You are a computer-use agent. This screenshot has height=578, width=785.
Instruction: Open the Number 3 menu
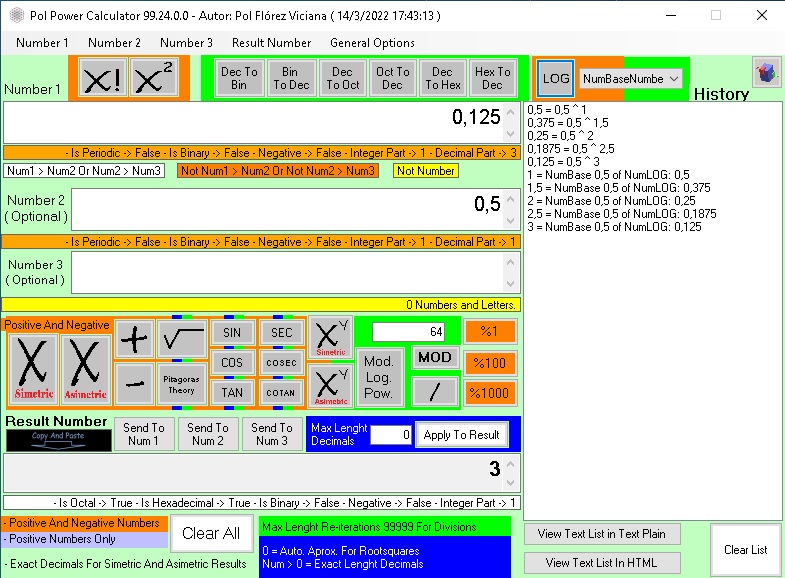pyautogui.click(x=186, y=43)
